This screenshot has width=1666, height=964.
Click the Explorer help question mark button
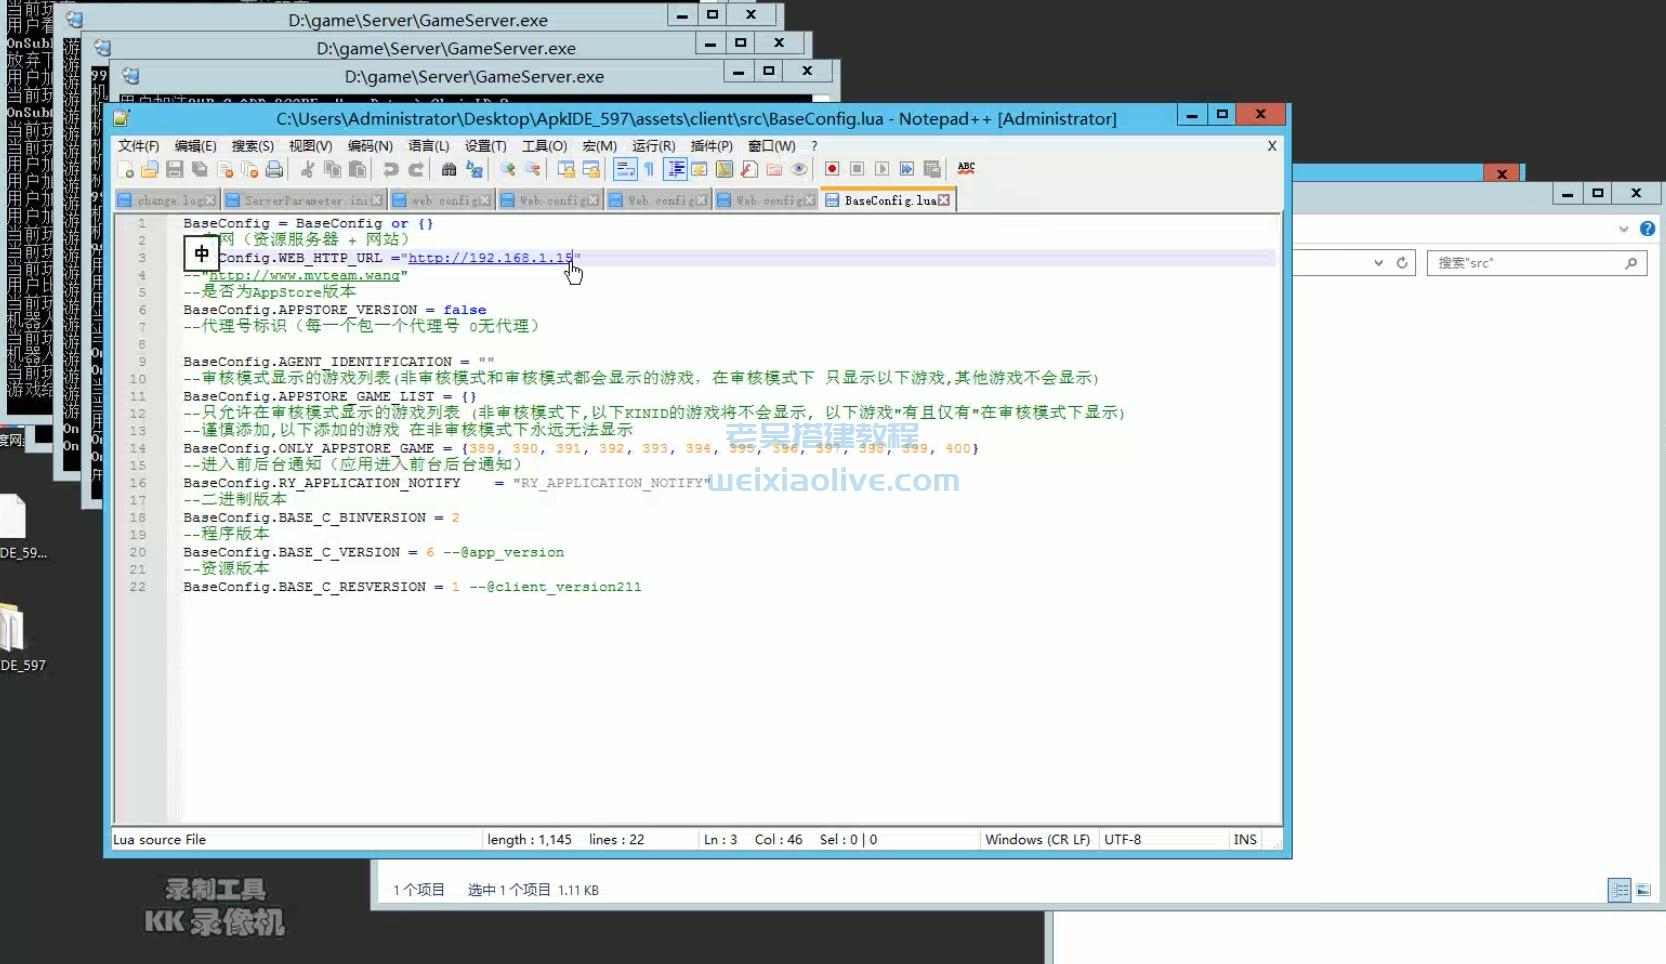pos(1647,228)
